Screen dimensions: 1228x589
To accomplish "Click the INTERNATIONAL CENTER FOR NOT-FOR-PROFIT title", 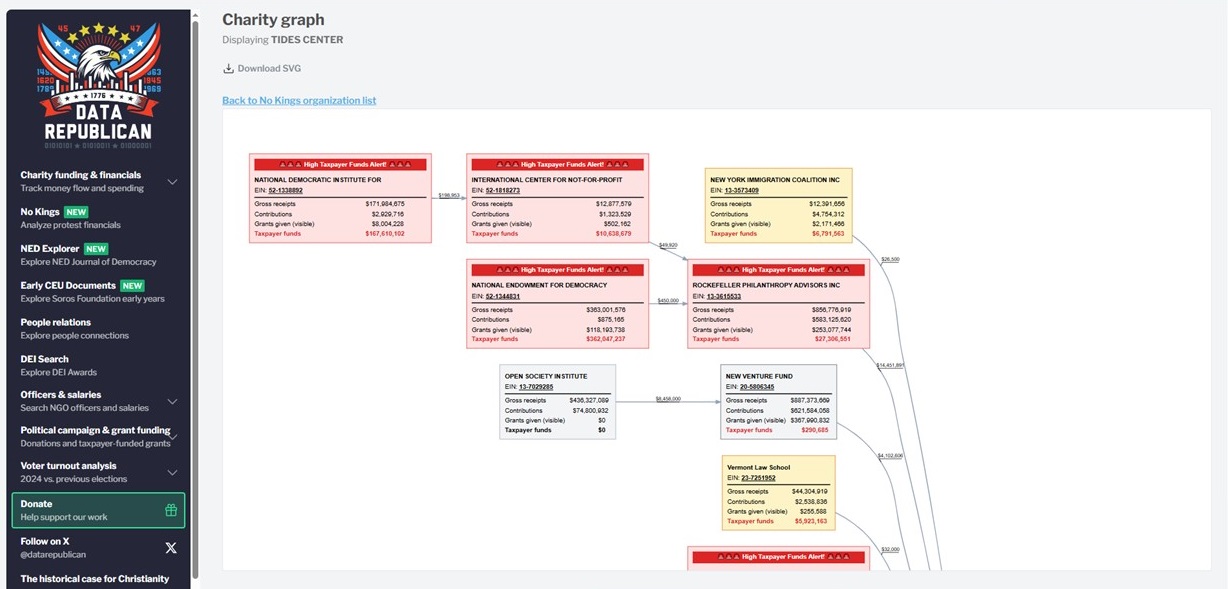I will (x=547, y=180).
